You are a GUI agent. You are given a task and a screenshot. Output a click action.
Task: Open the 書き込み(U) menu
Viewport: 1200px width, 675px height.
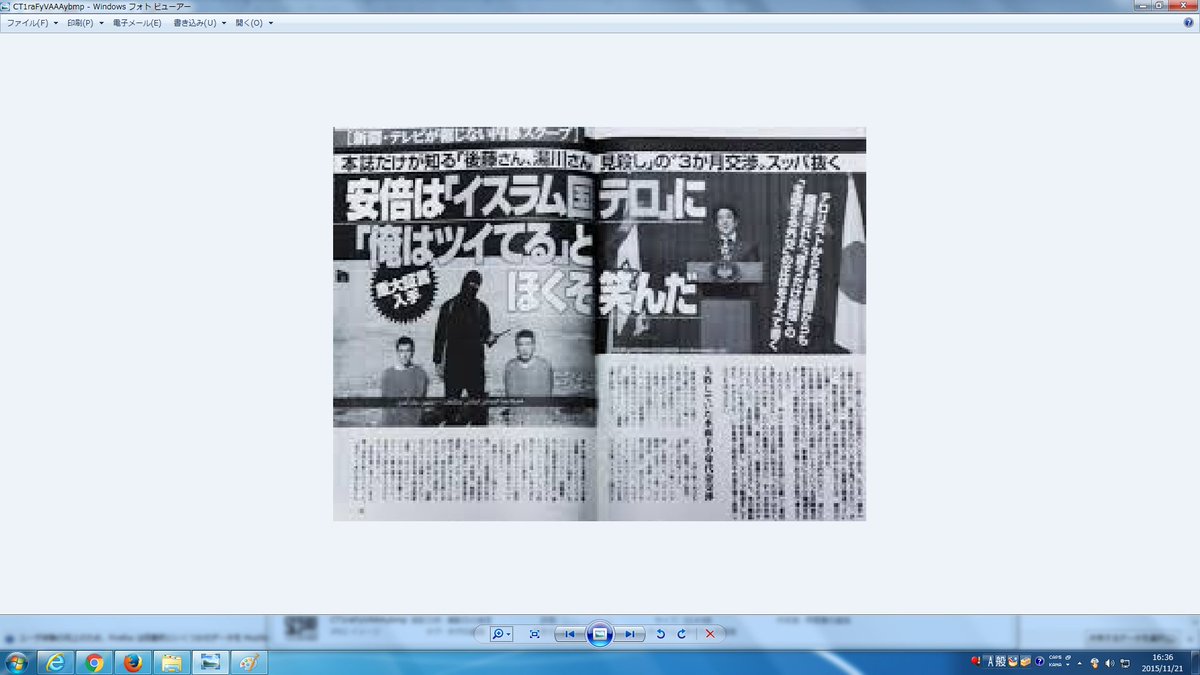(x=200, y=22)
